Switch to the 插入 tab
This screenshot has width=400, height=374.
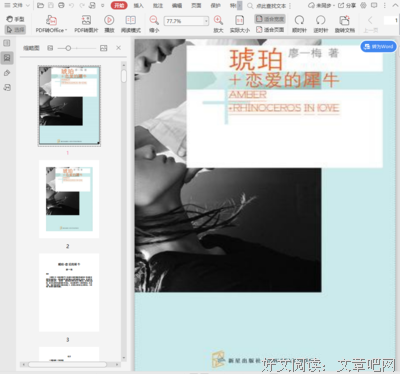(x=138, y=5)
